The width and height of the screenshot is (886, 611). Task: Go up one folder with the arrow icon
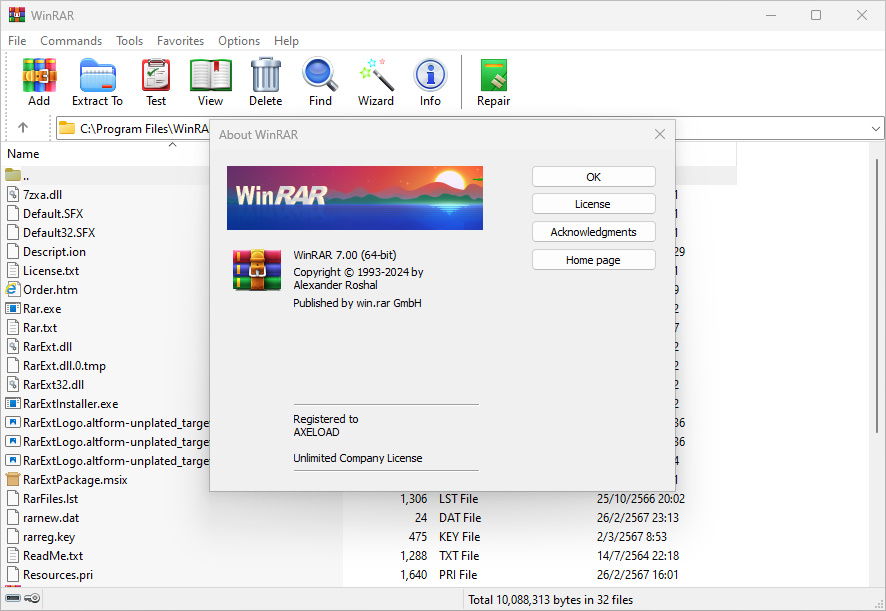click(23, 128)
